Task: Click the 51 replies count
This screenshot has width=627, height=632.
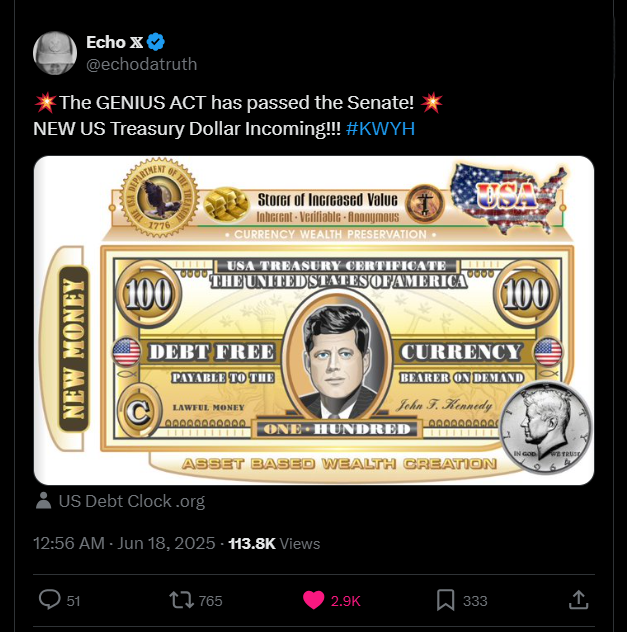Action: point(73,601)
